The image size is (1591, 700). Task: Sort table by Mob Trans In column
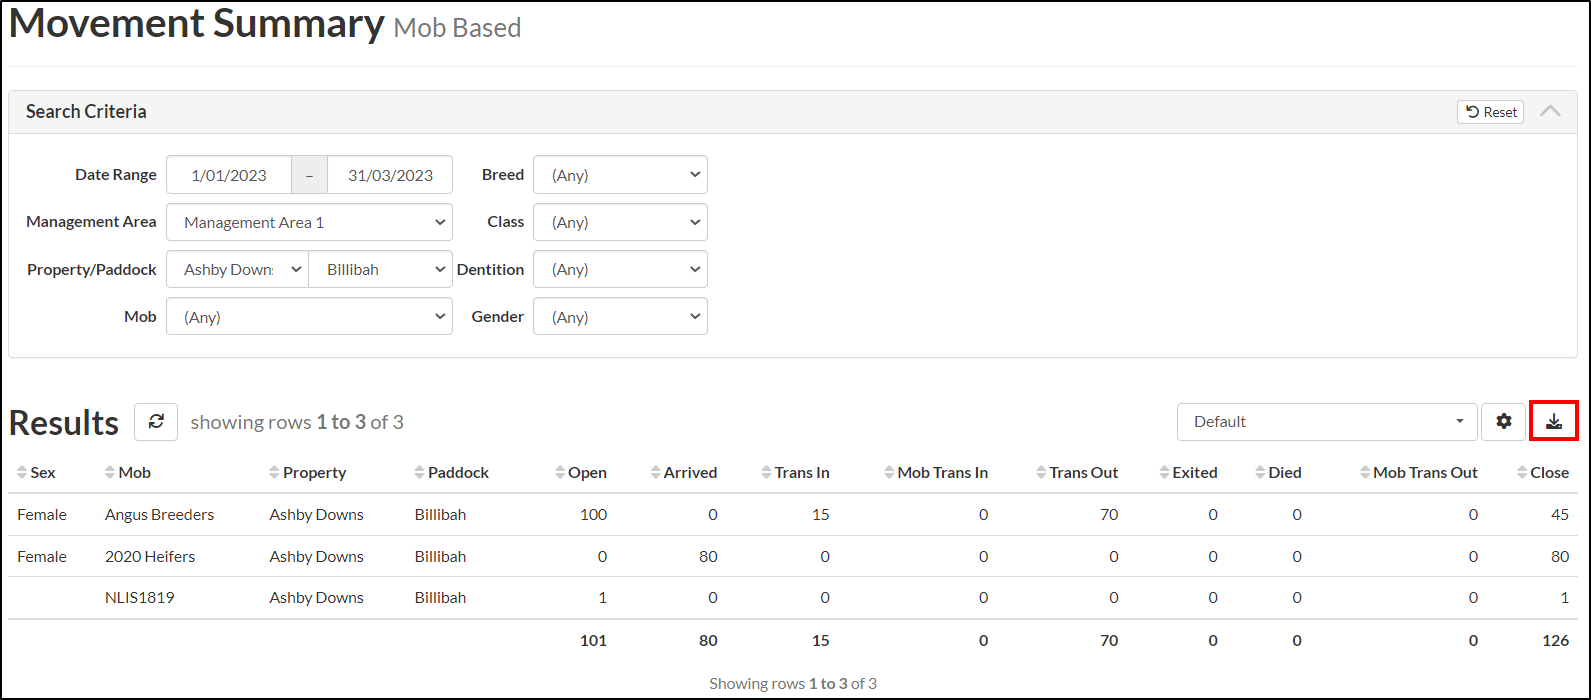coord(936,472)
